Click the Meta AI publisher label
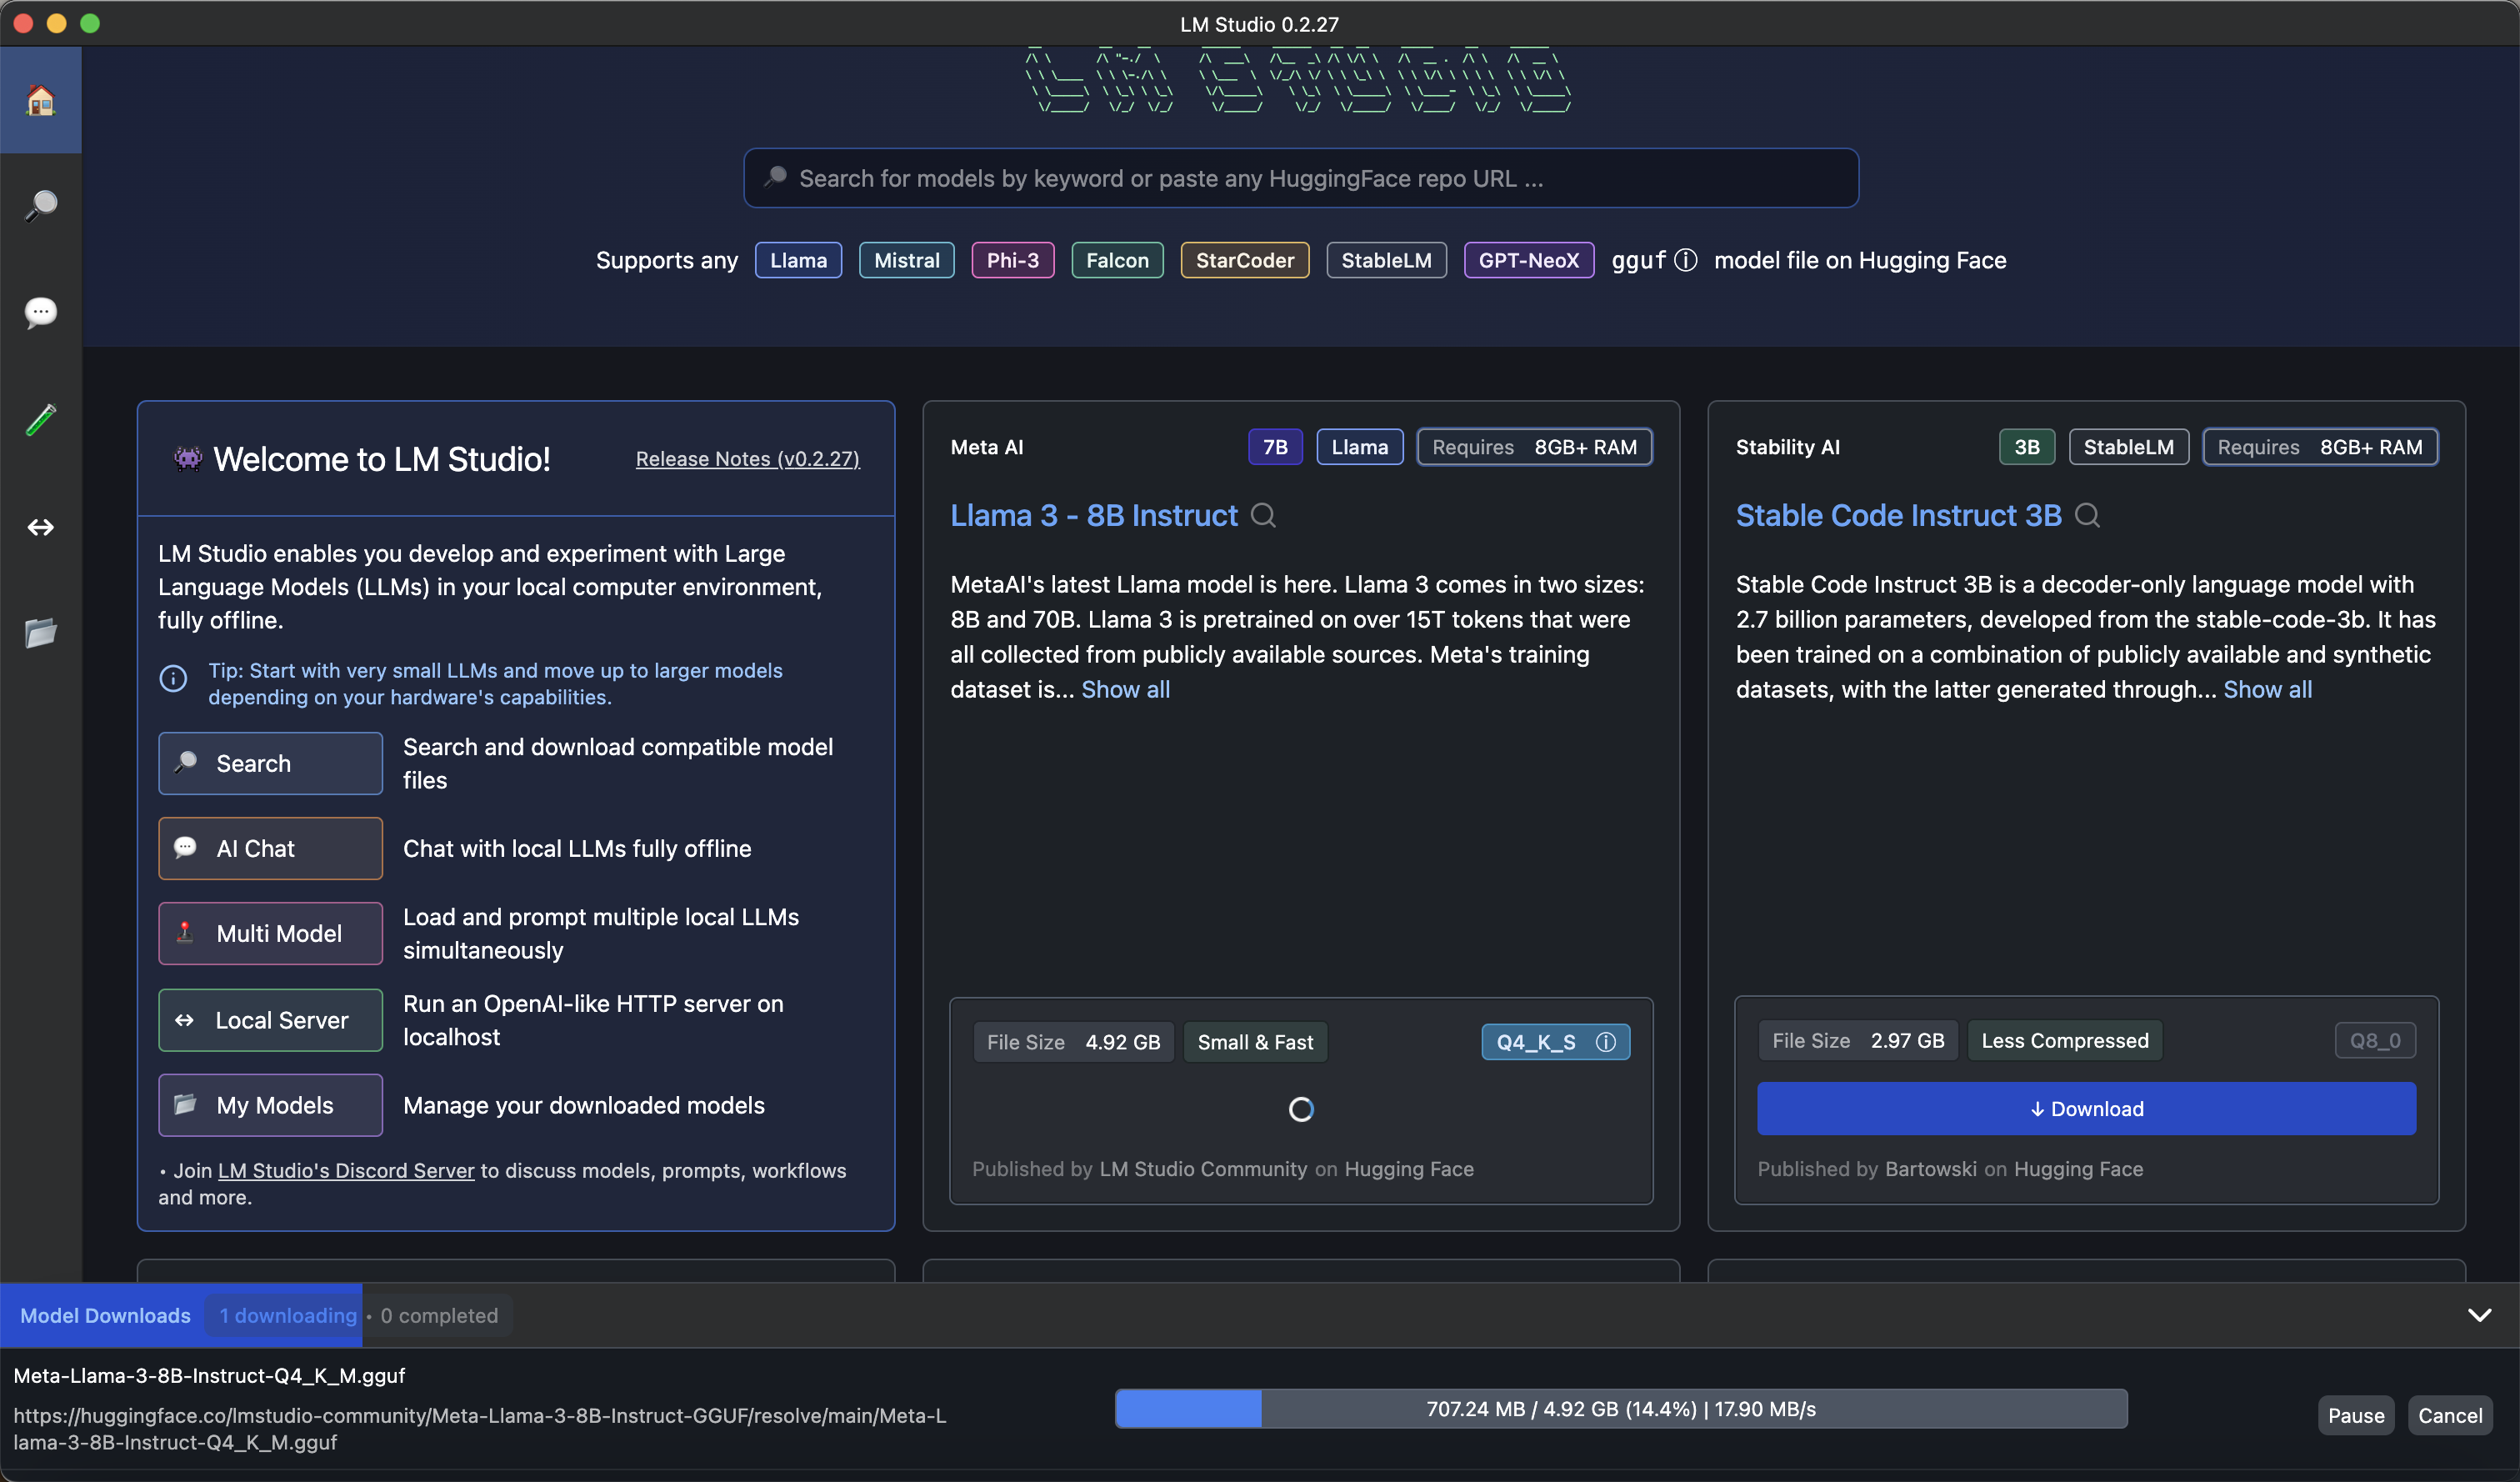The image size is (2520, 1482). tap(986, 447)
